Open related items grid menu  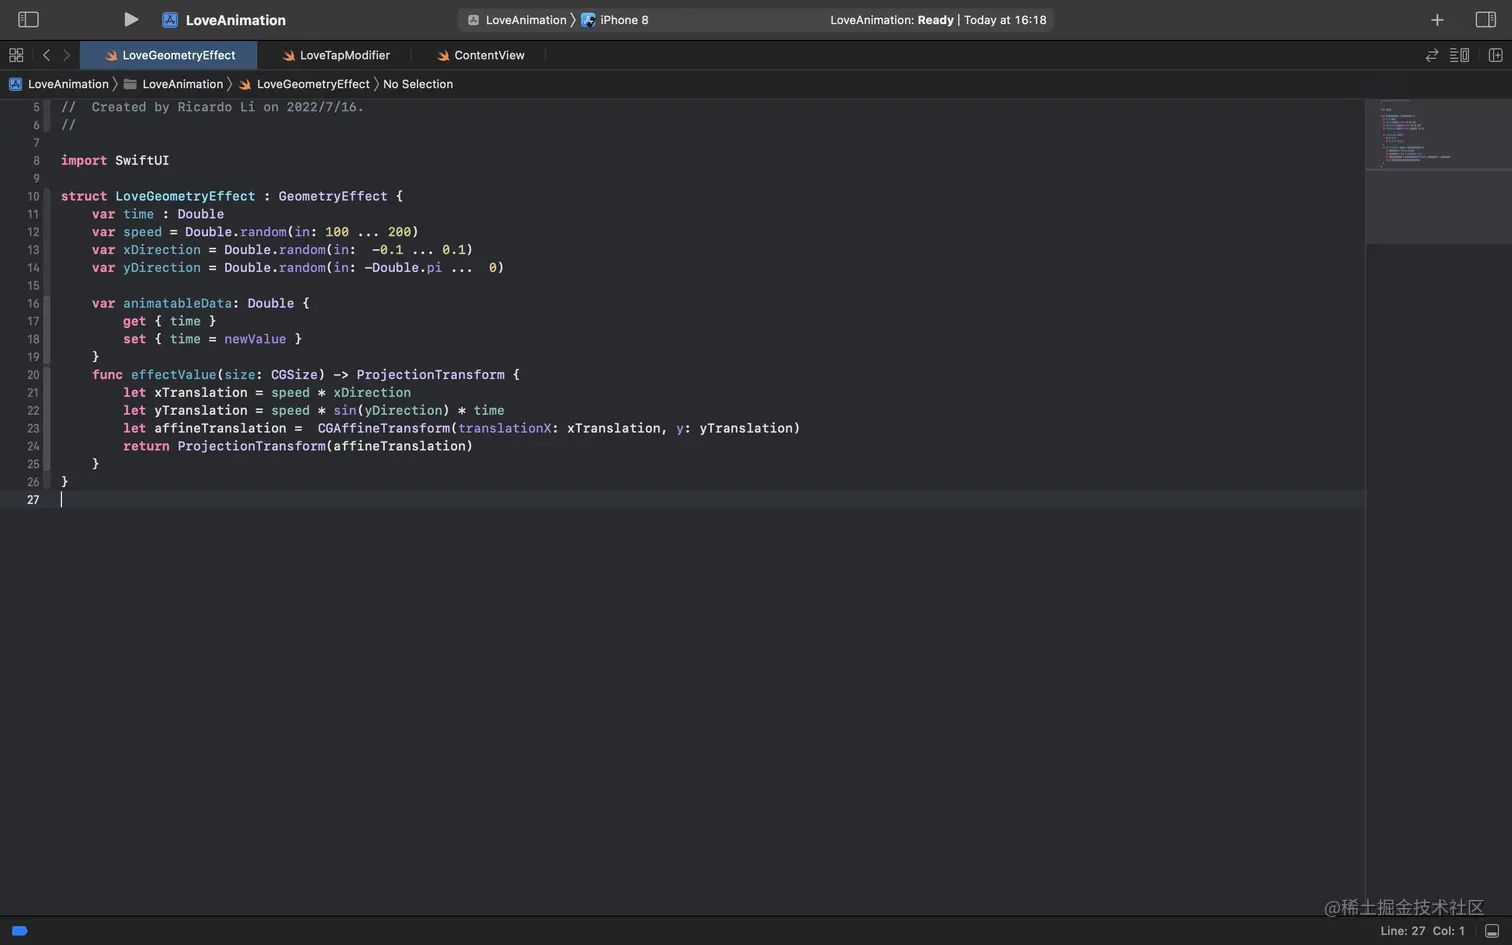[16, 55]
